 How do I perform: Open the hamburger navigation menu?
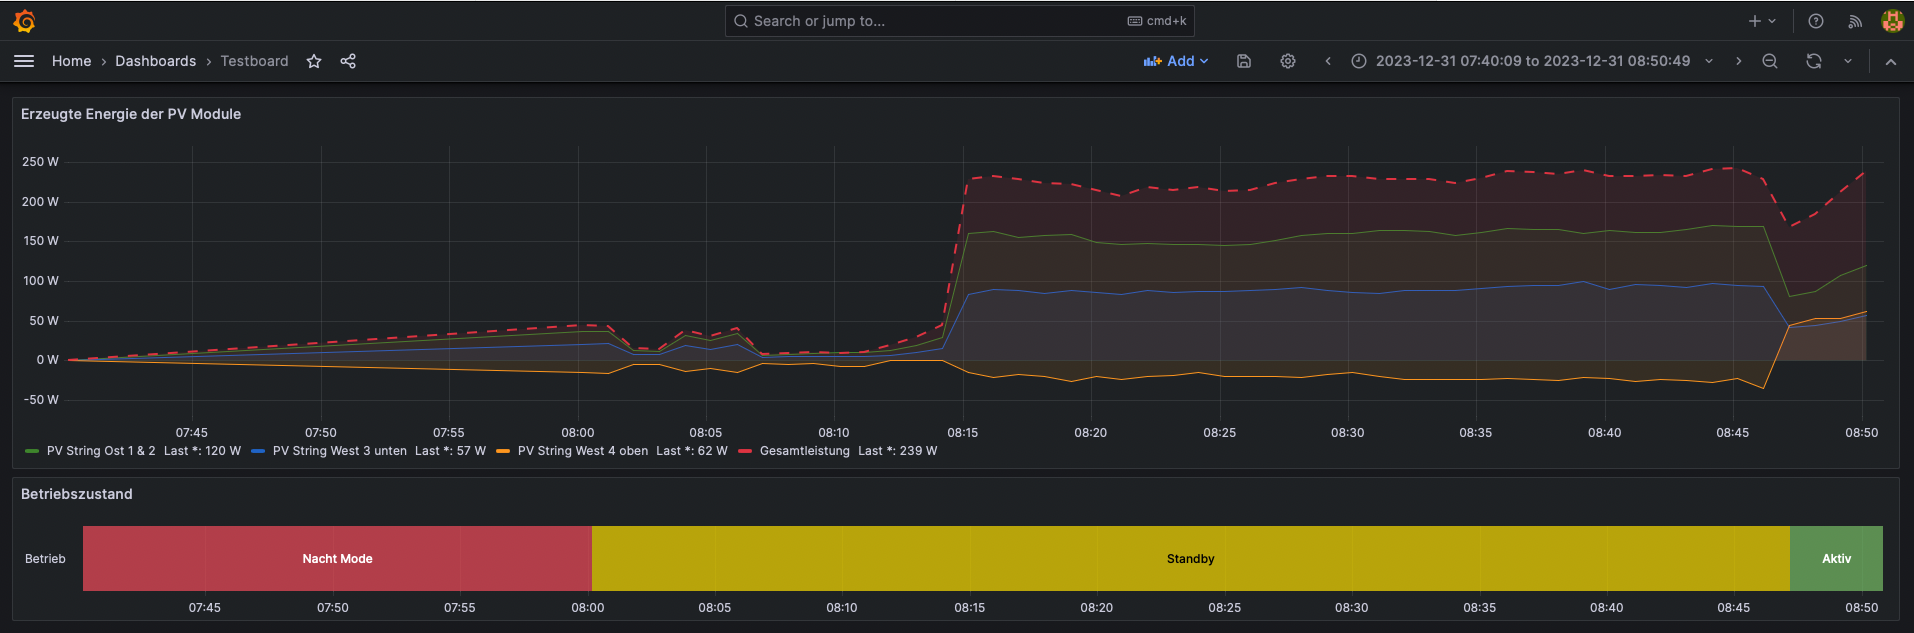(x=24, y=61)
